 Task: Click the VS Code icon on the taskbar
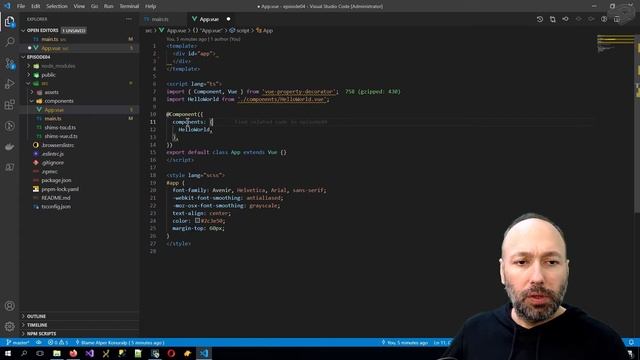tap(204, 353)
